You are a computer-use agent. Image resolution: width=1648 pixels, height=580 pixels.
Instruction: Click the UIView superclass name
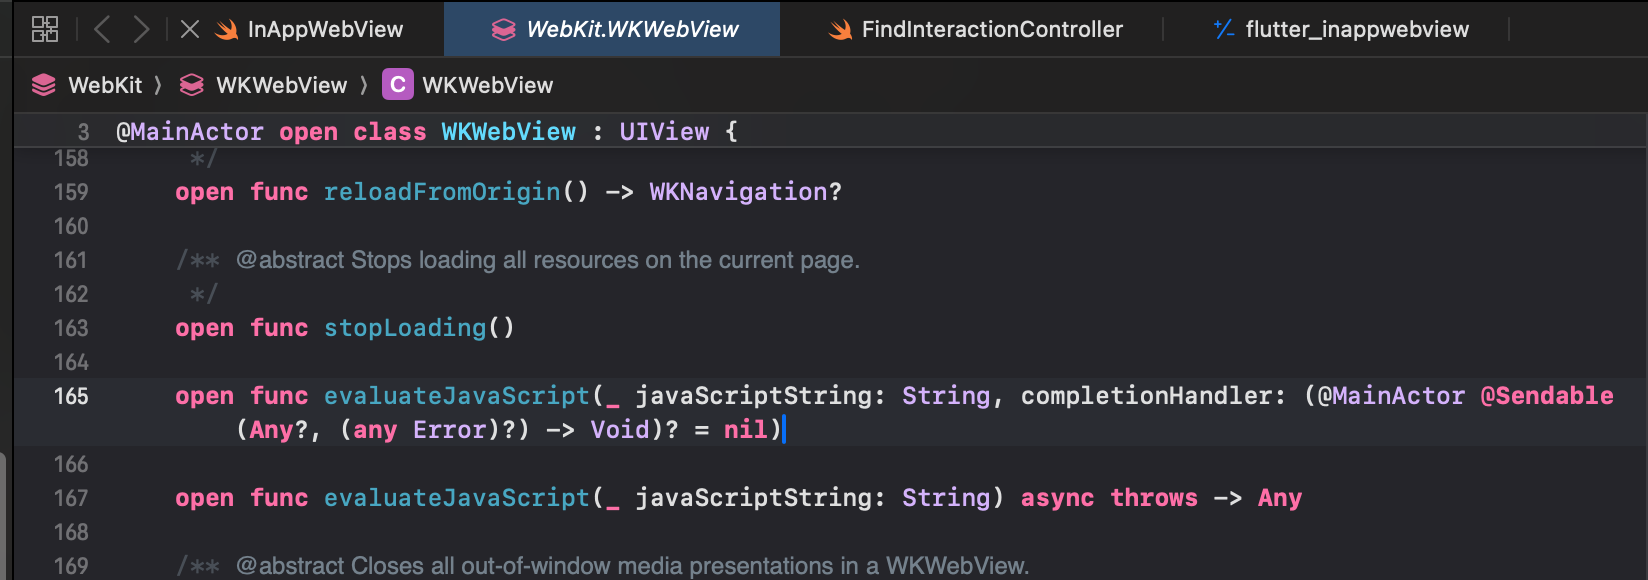coord(664,132)
